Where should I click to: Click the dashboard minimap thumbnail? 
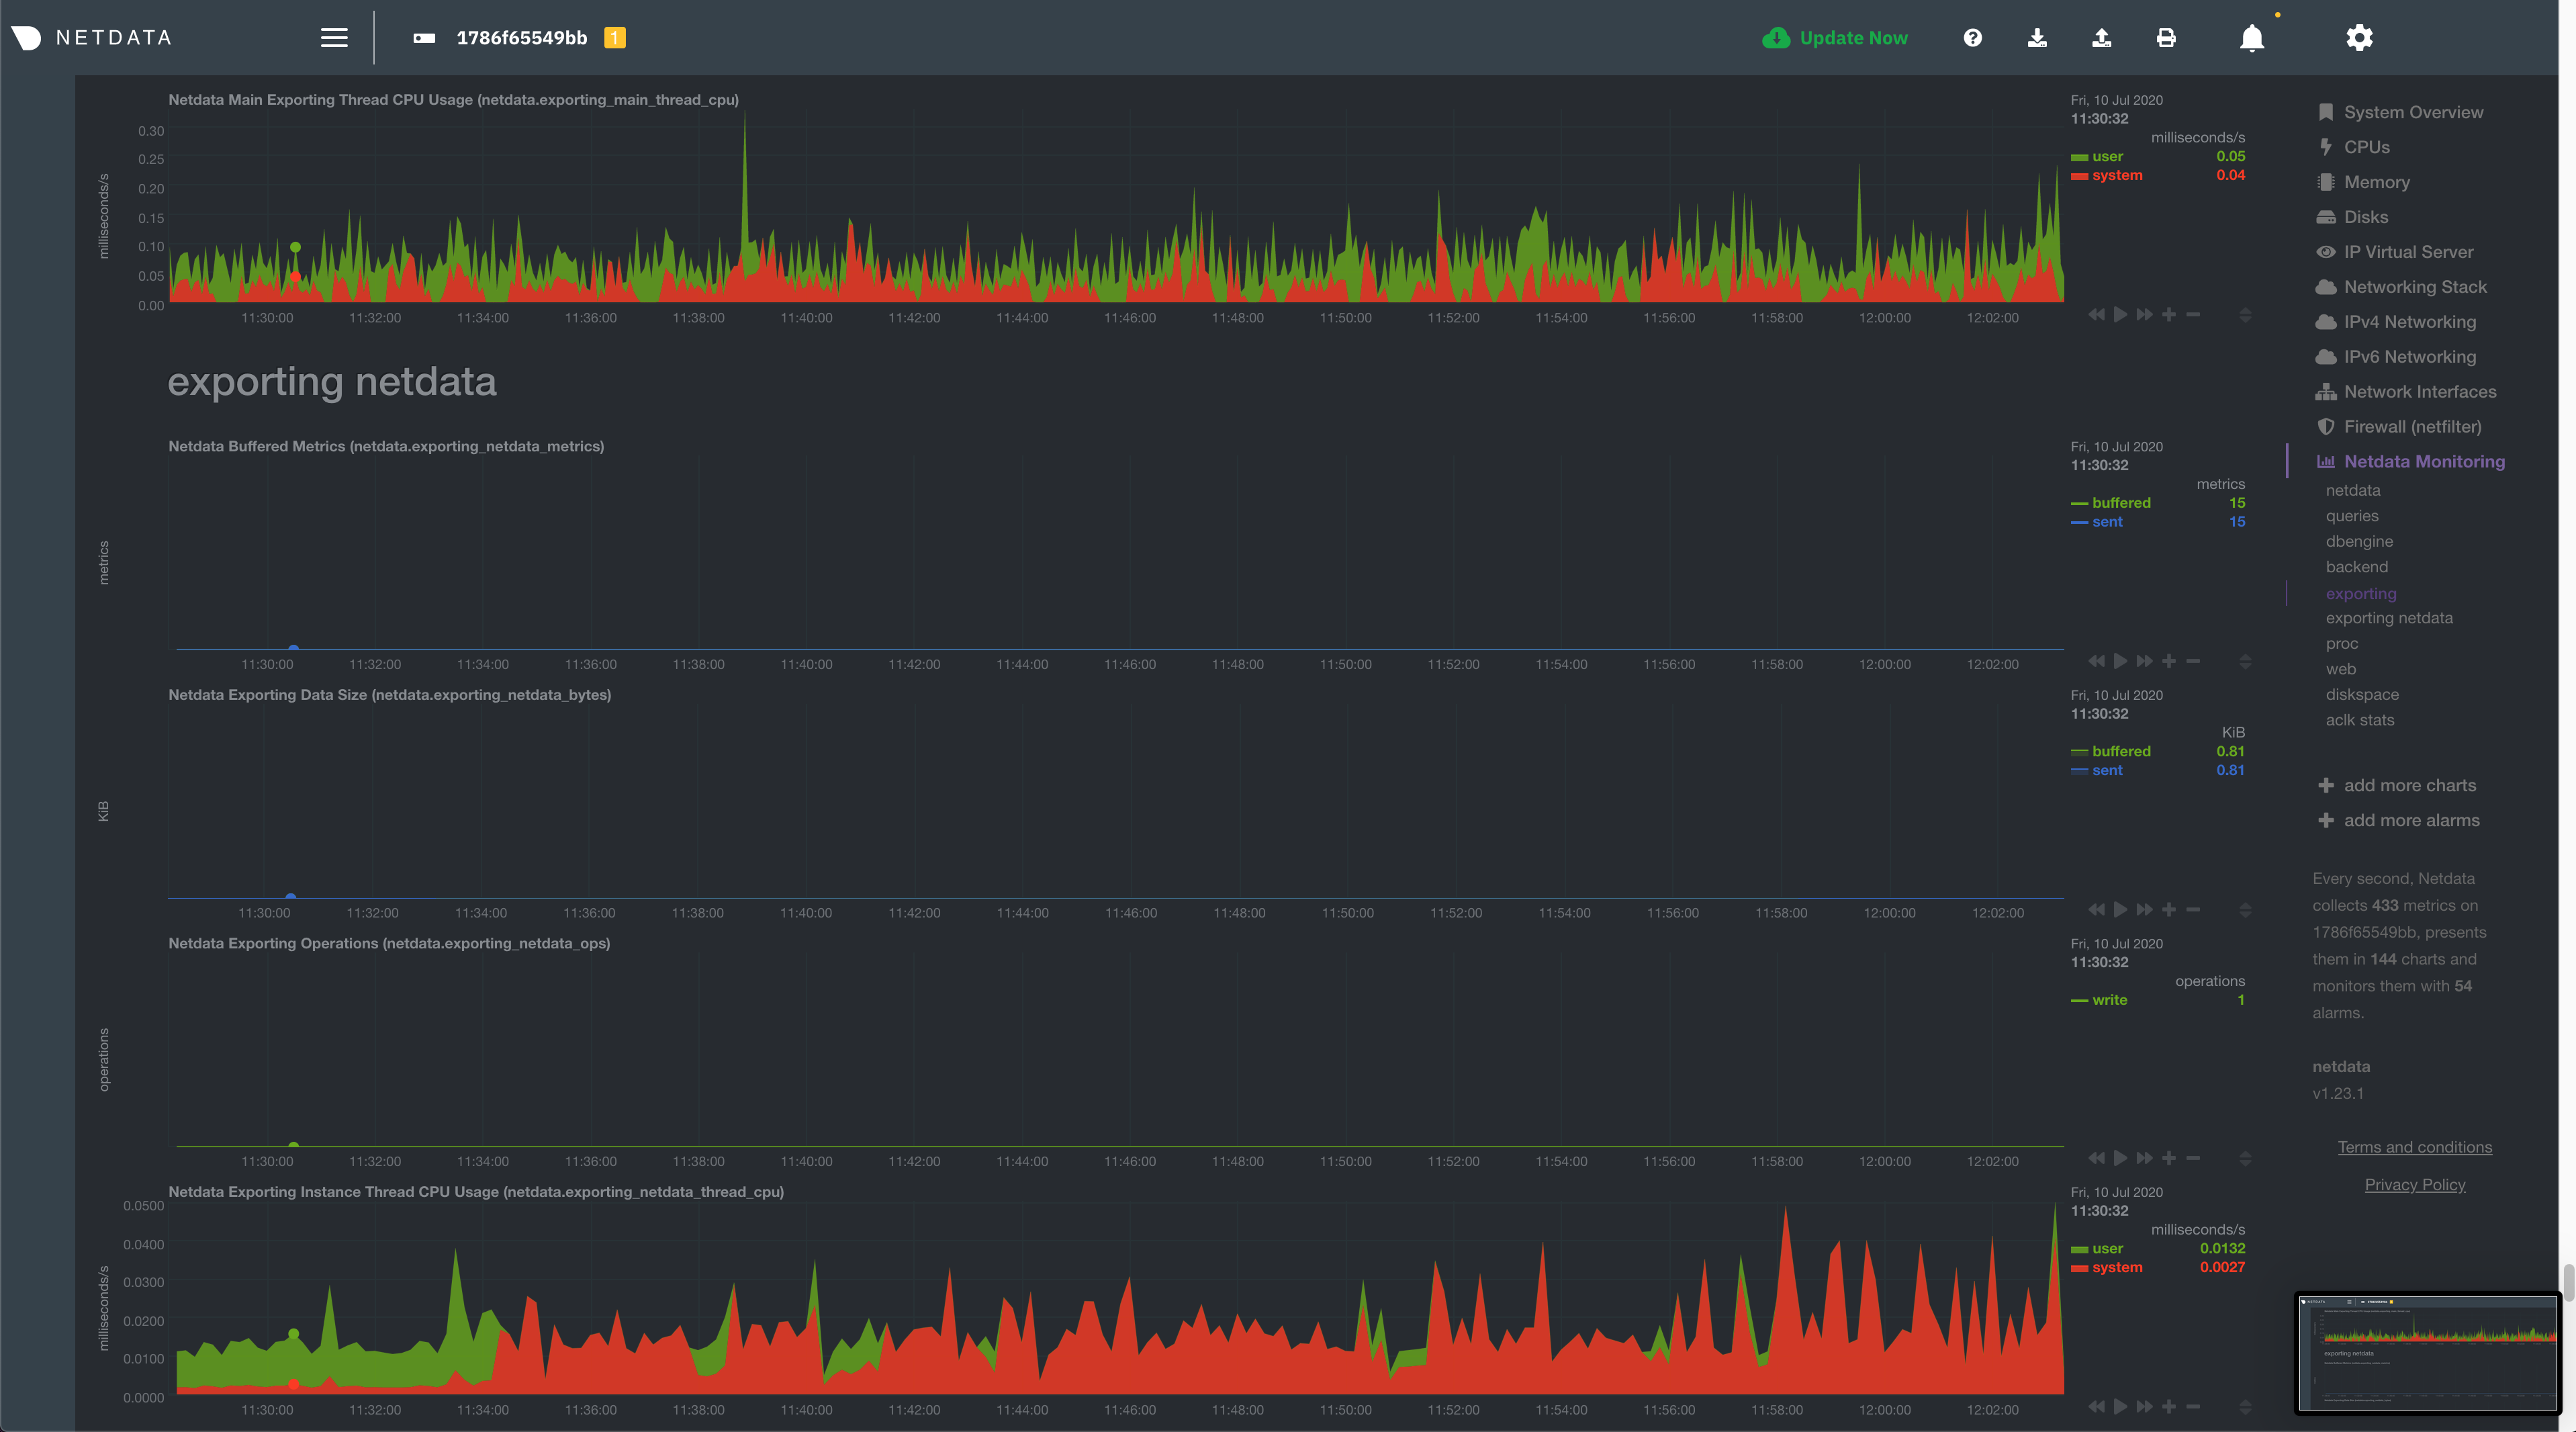[x=2427, y=1353]
